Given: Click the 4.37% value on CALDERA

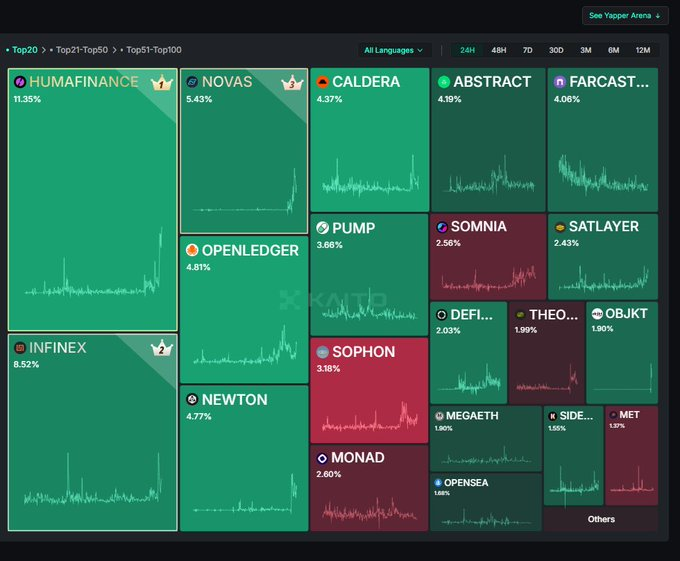Looking at the screenshot, I should pos(329,99).
